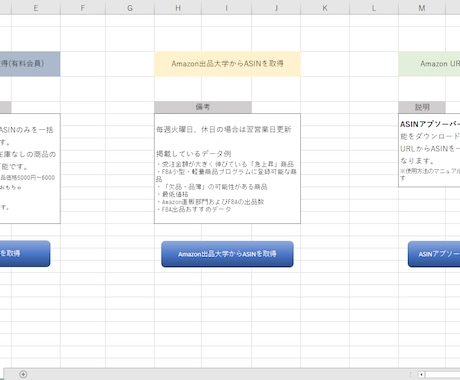460x380 pixels.
Task: Select column L header
Action: [374, 8]
